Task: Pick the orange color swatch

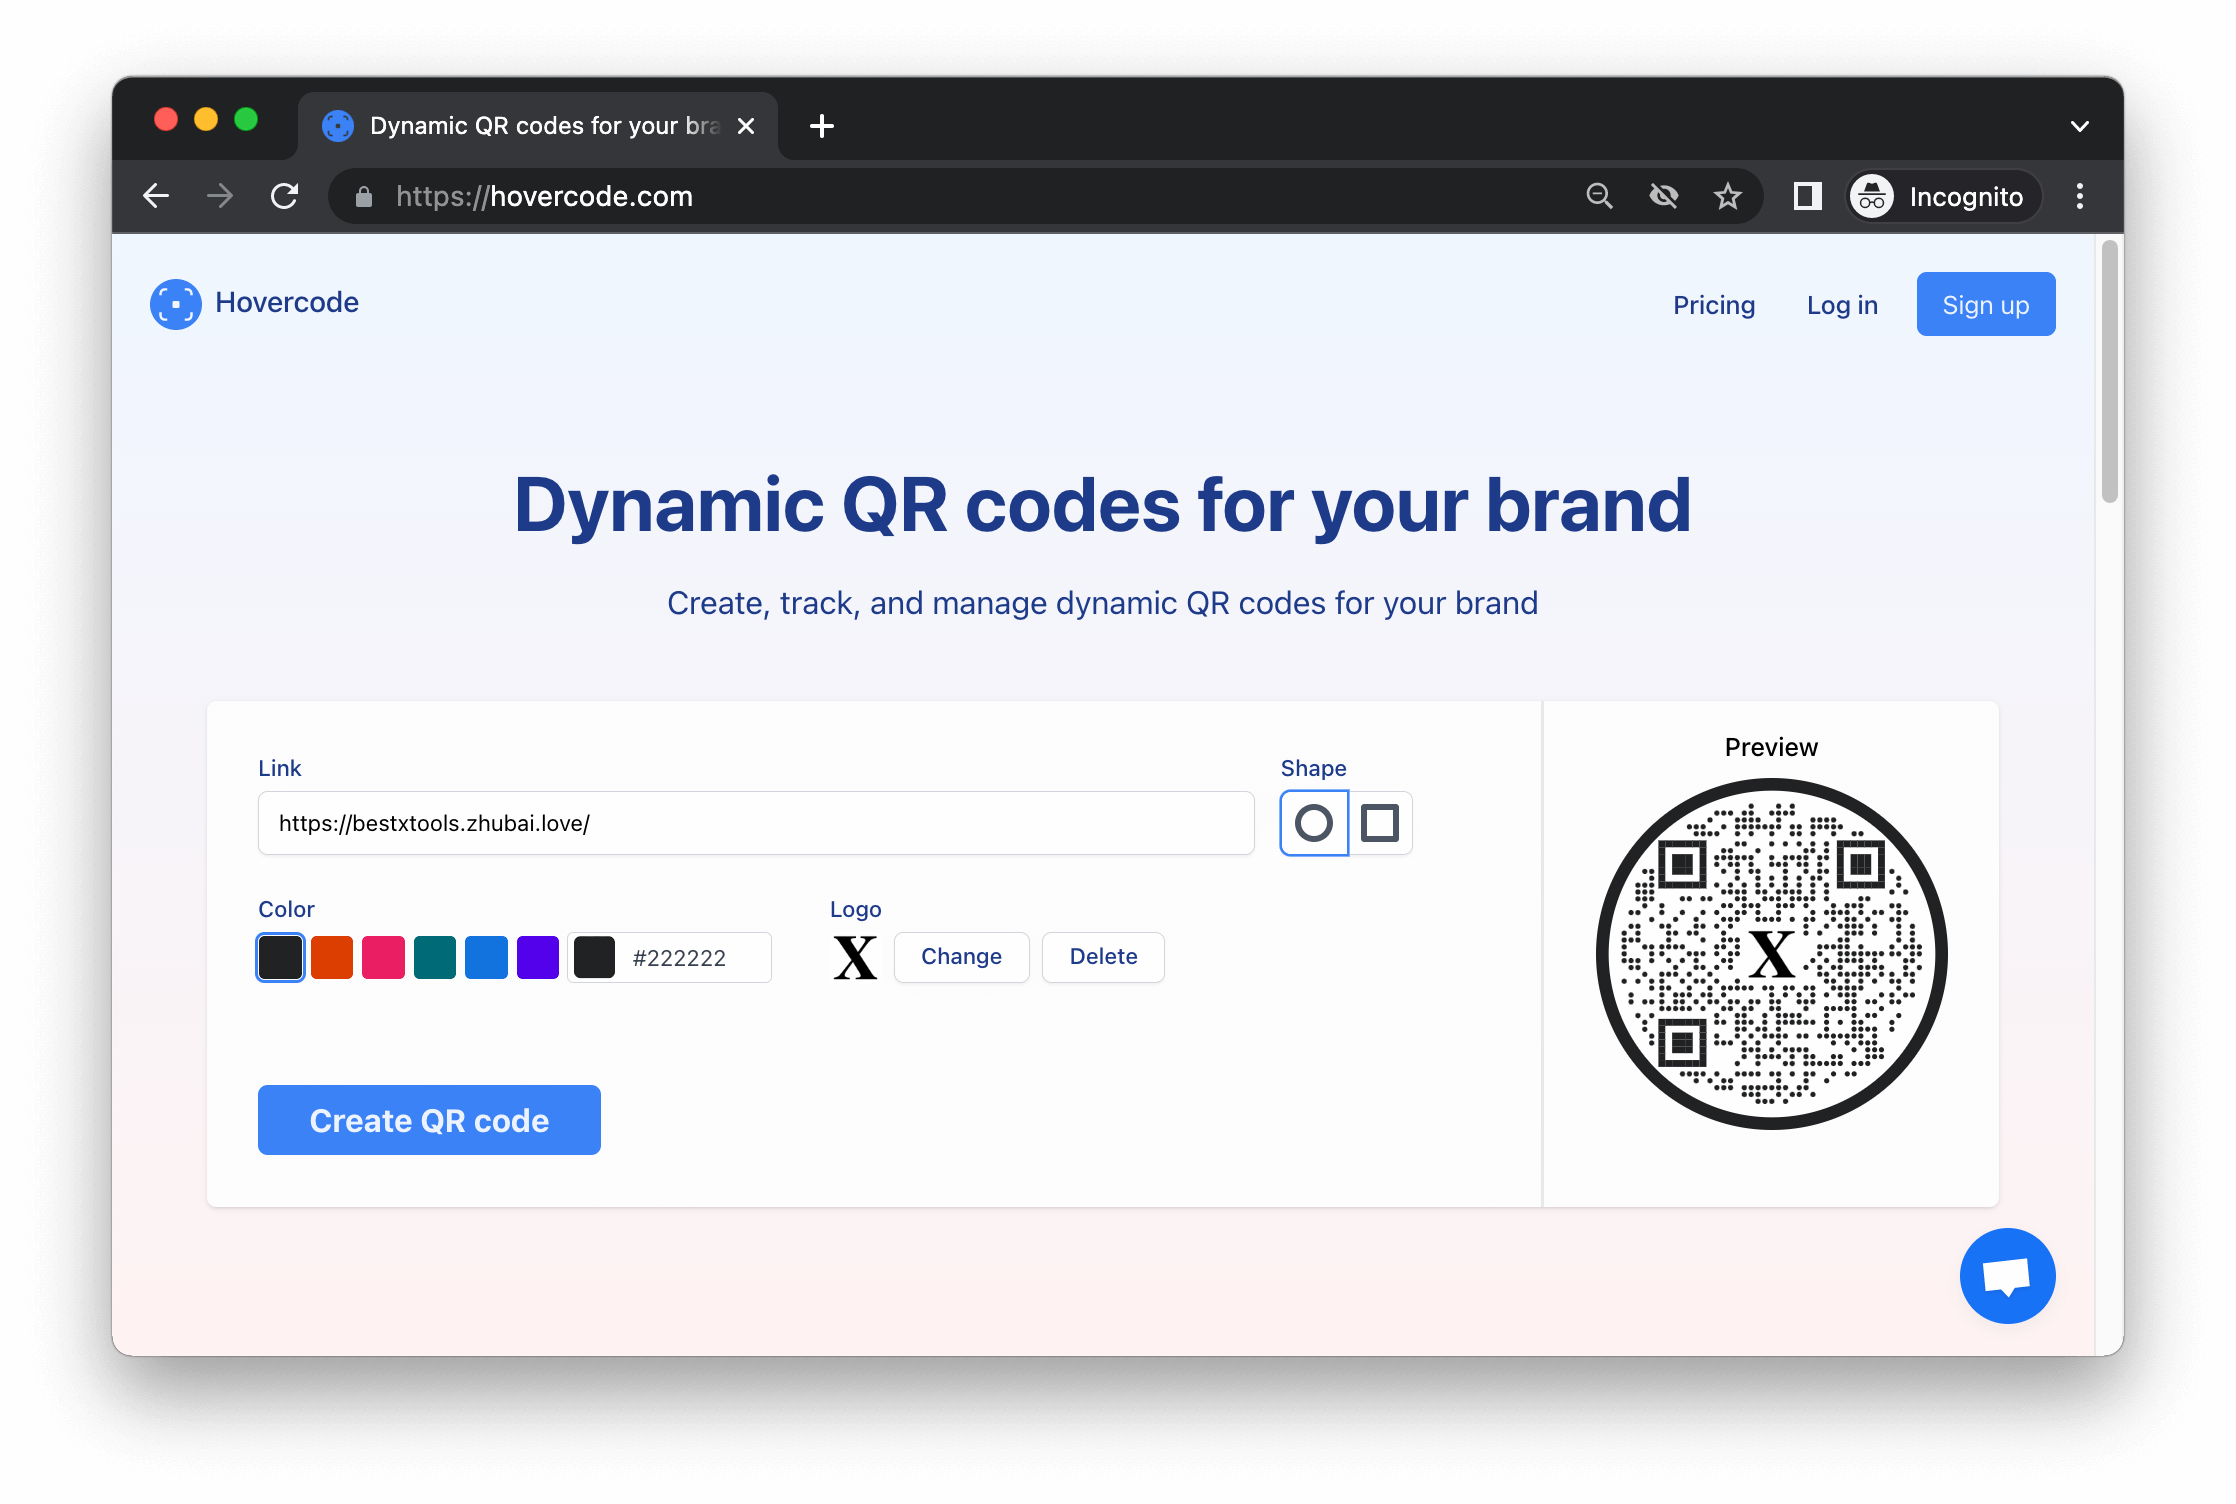Action: pos(332,958)
